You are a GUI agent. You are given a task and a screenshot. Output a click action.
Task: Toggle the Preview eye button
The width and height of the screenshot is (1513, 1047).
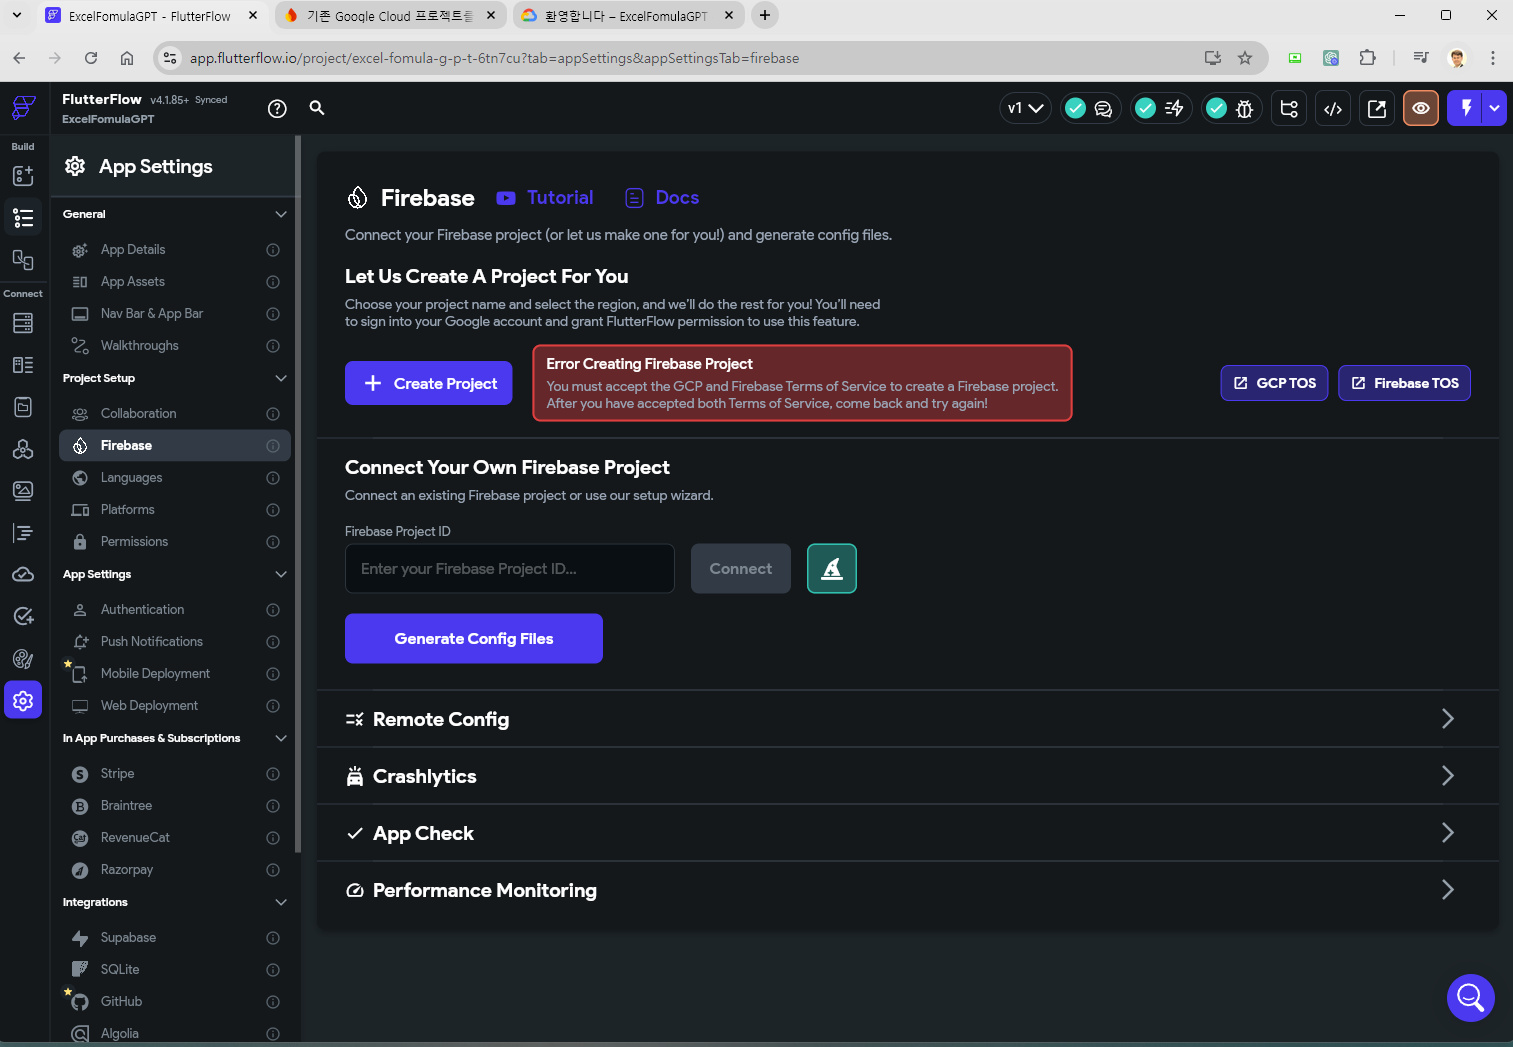click(x=1421, y=108)
